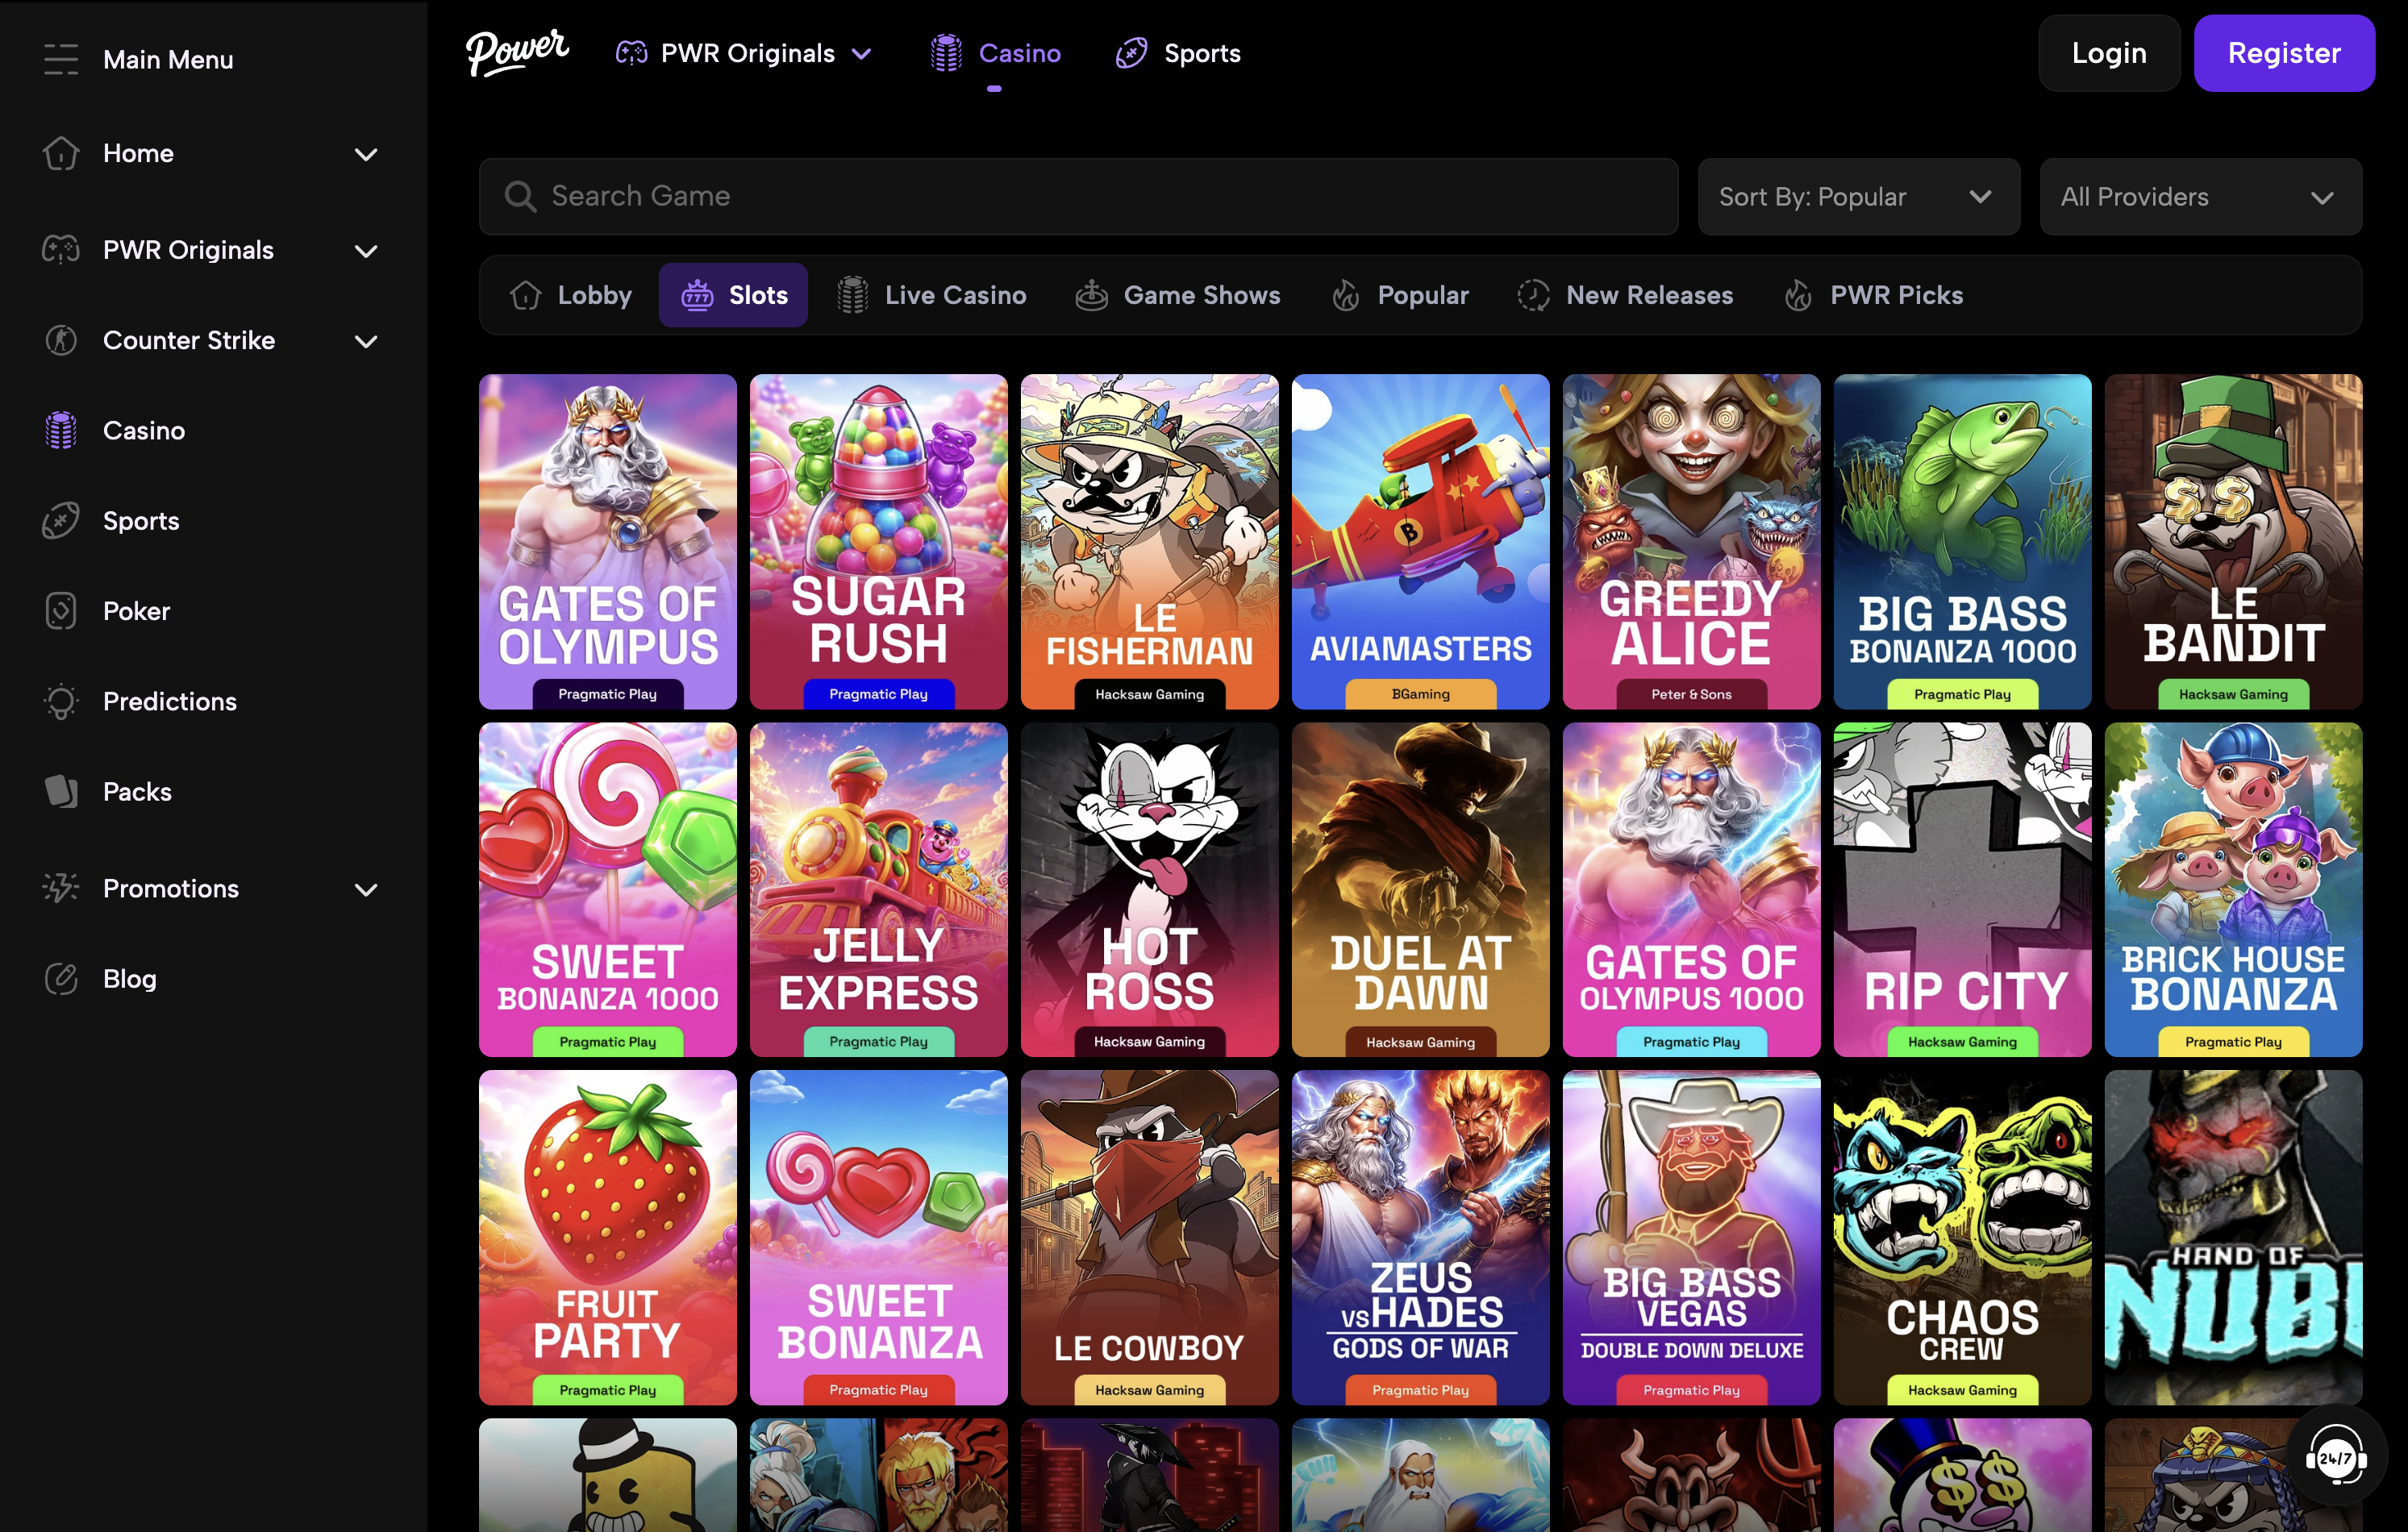Click the Main Menu hamburger icon

click(60, 59)
